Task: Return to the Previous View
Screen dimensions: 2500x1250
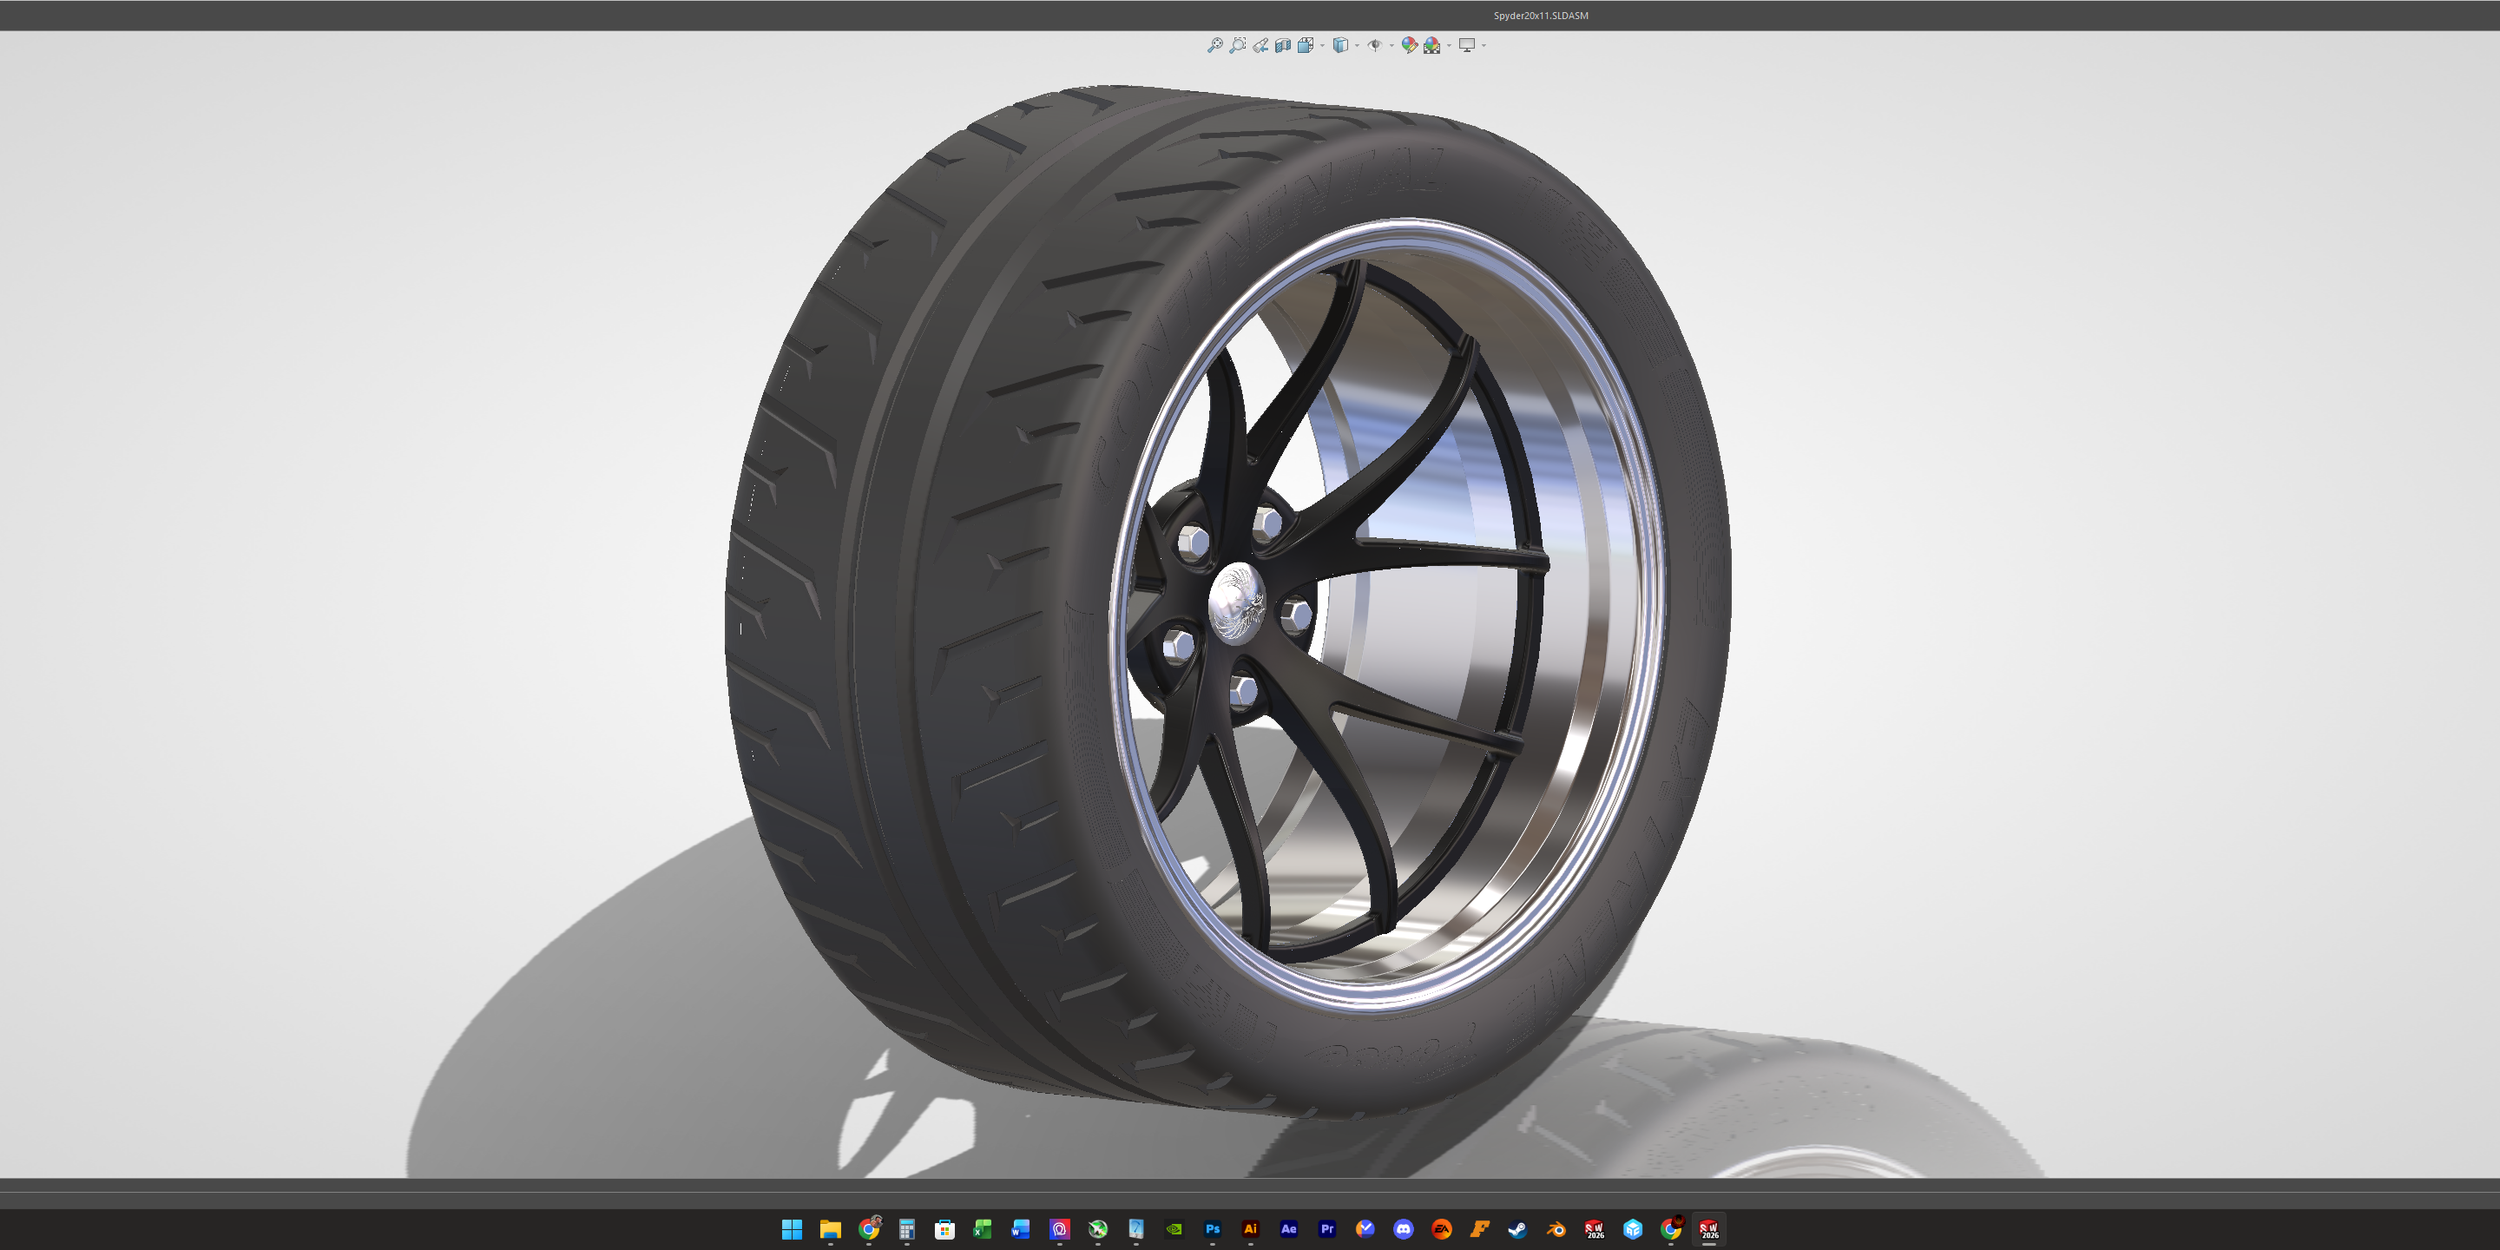Action: tap(1260, 45)
